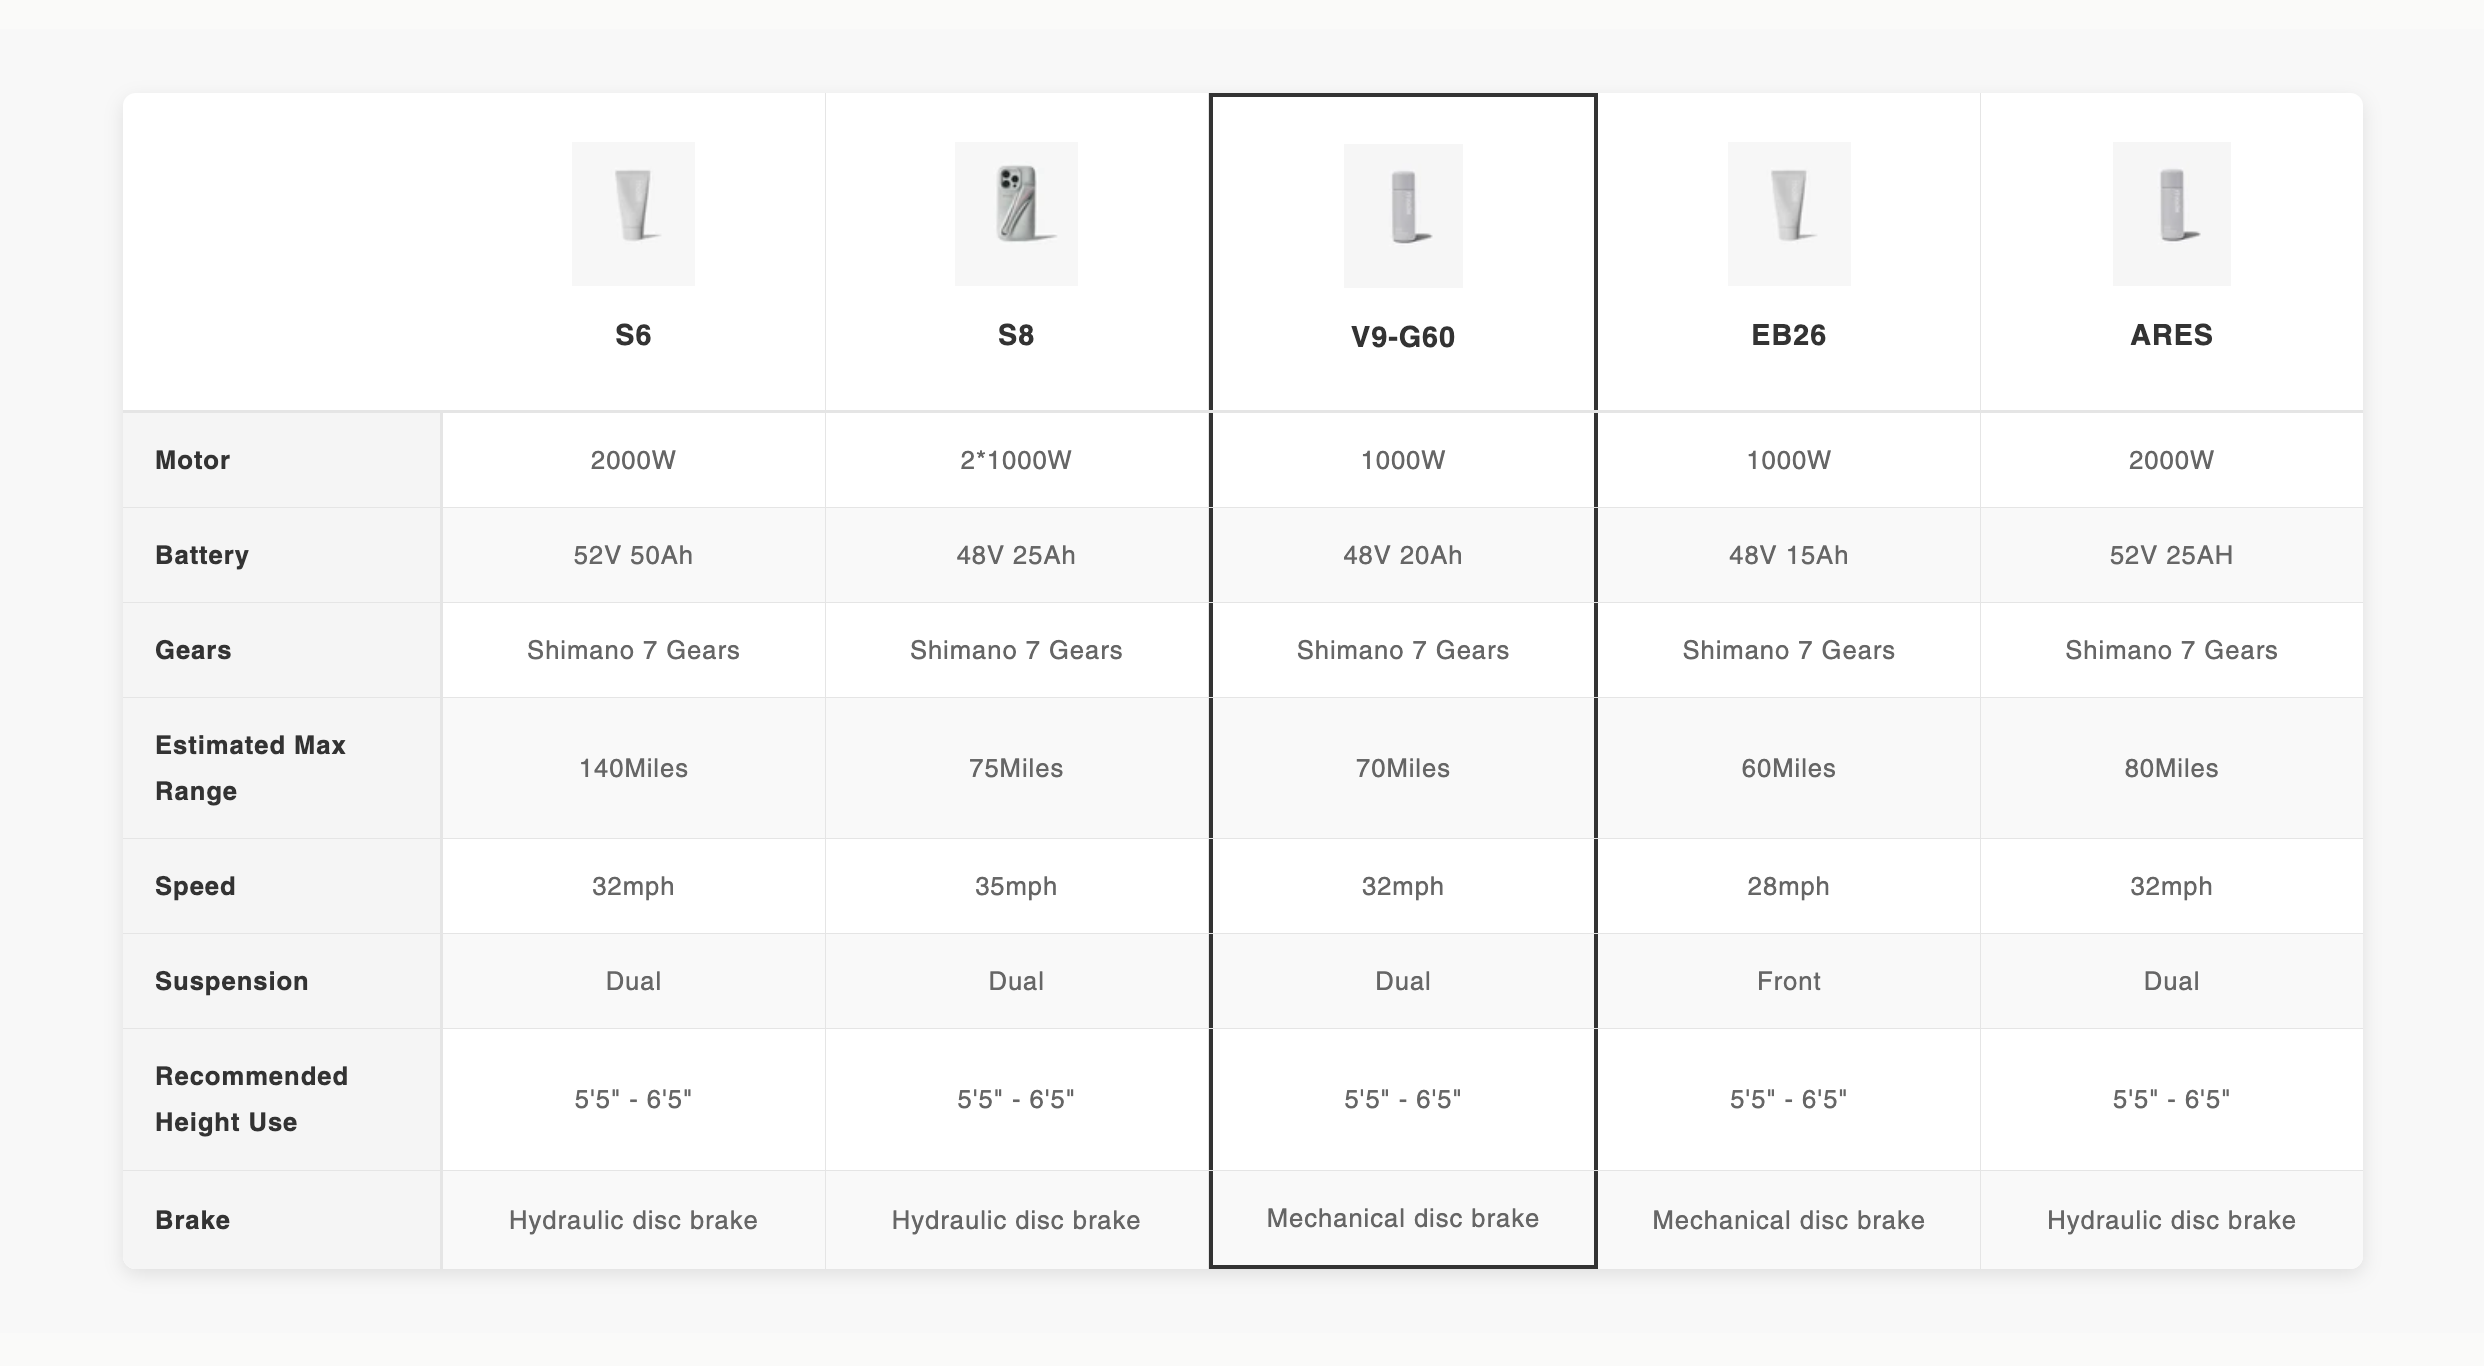
Task: Click the EB26 model name
Action: [x=1789, y=335]
